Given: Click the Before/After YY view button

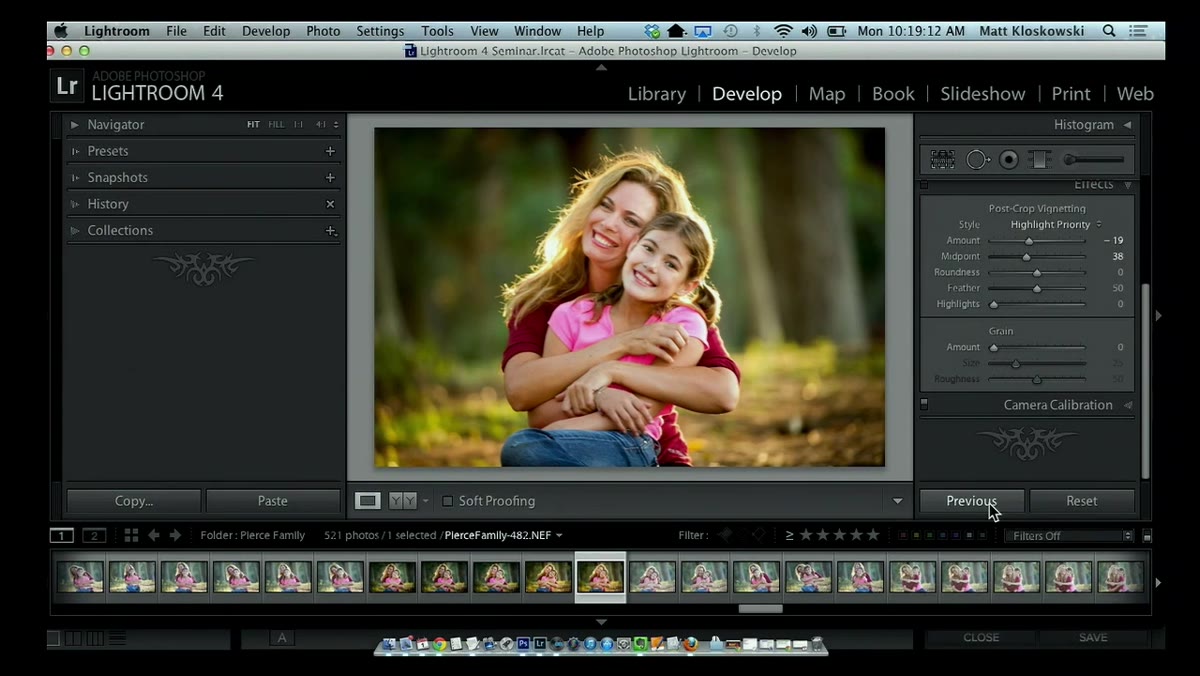Looking at the screenshot, I should tap(402, 501).
